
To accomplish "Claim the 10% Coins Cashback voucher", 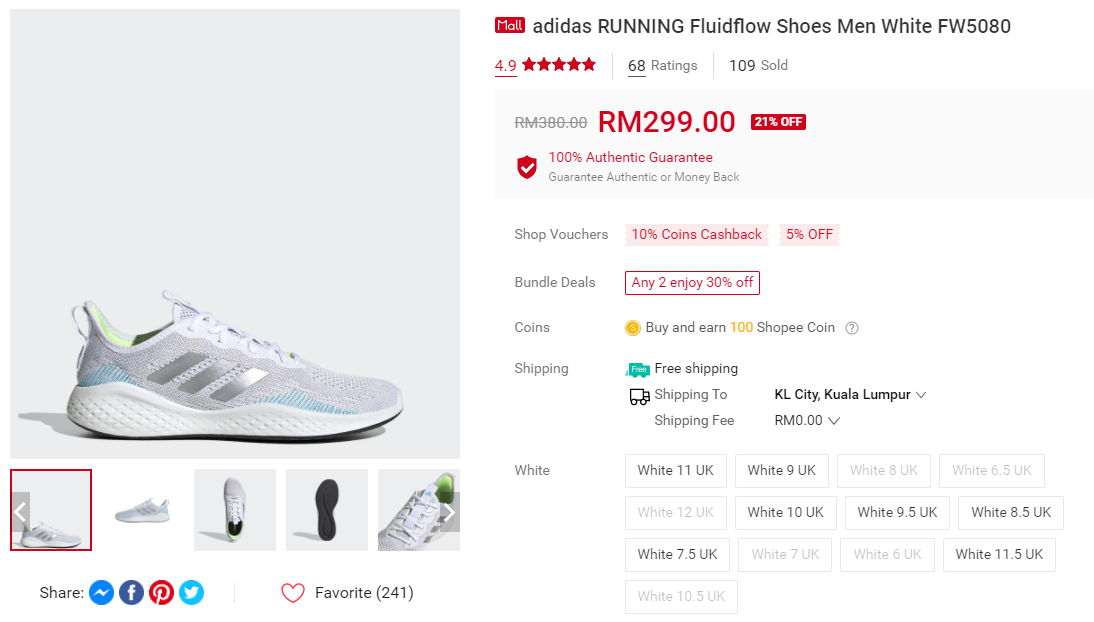I will 696,235.
